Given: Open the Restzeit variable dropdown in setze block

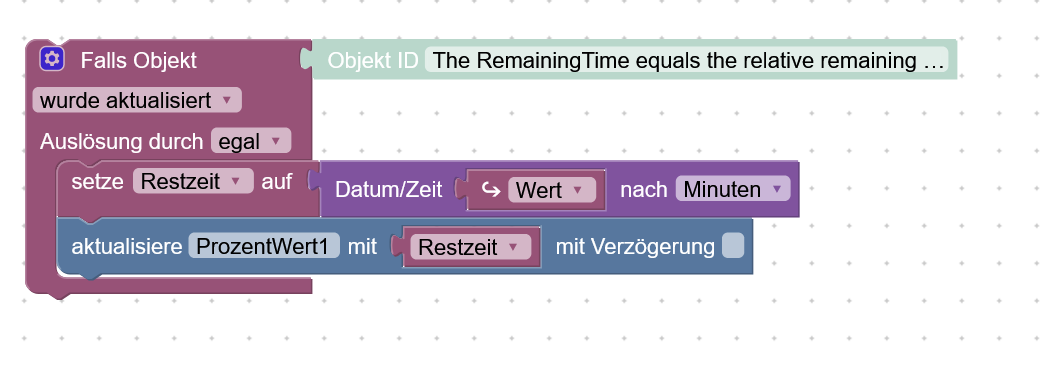Looking at the screenshot, I should click(x=193, y=181).
